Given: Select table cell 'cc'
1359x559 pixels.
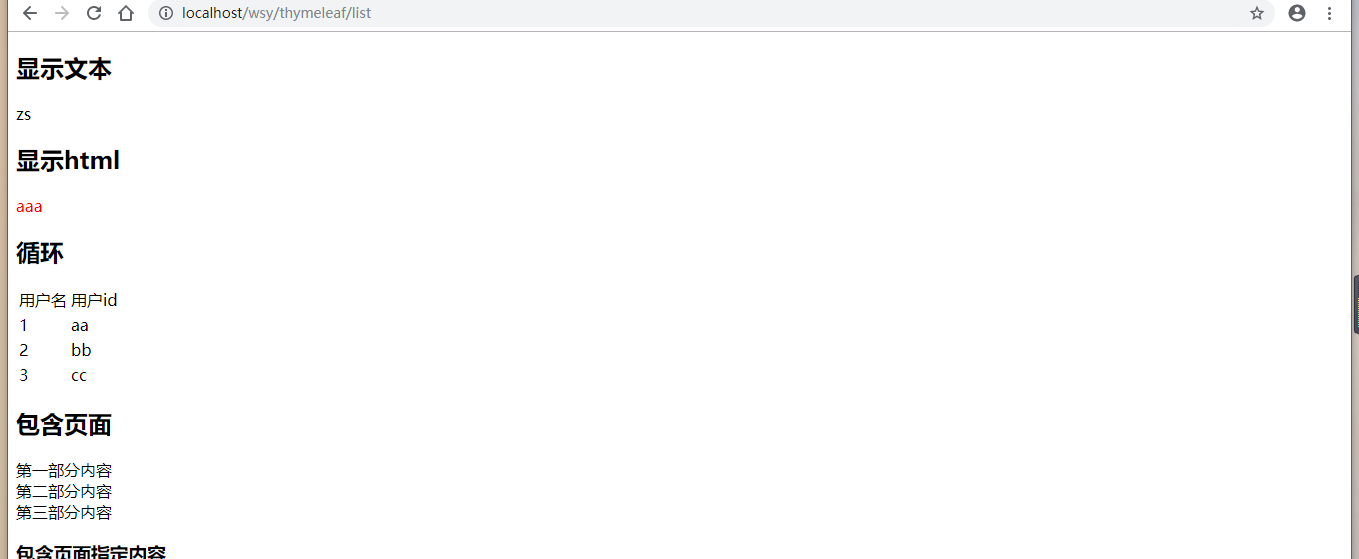Looking at the screenshot, I should pyautogui.click(x=79, y=375).
